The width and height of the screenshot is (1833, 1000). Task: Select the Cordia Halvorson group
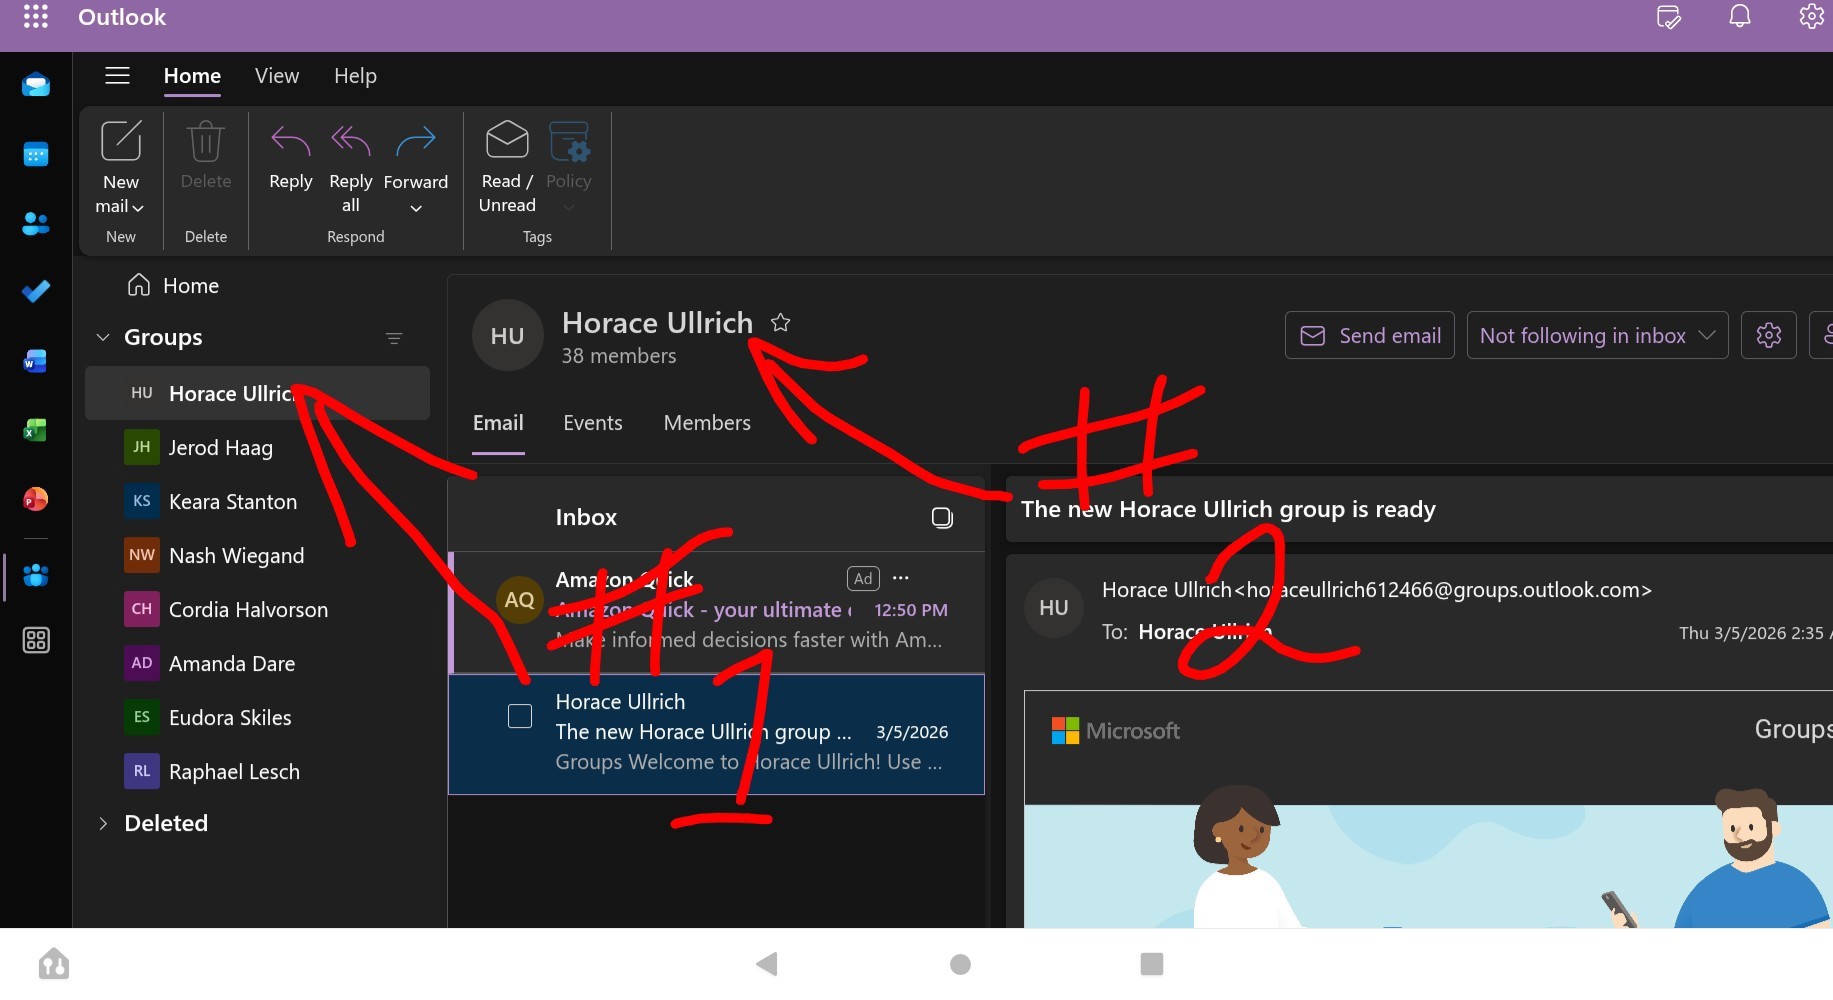click(257, 609)
